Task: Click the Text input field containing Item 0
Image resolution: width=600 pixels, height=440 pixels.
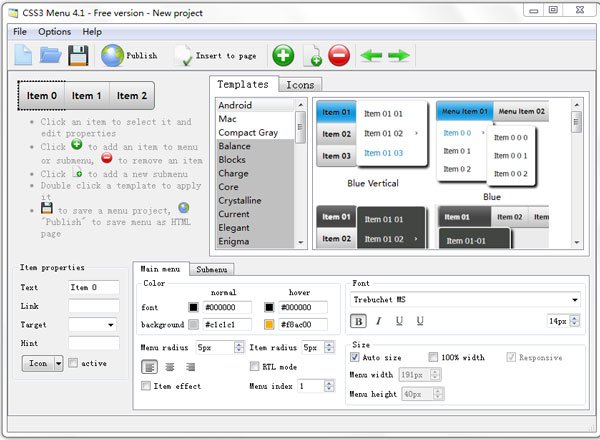Action: click(x=94, y=287)
